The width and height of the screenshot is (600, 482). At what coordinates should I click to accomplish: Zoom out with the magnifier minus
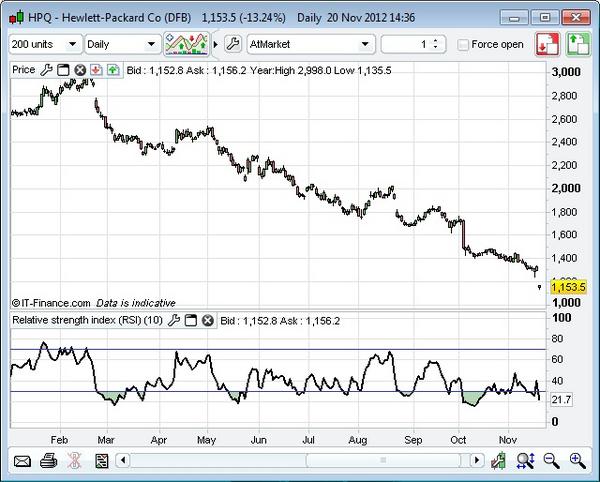(x=551, y=461)
